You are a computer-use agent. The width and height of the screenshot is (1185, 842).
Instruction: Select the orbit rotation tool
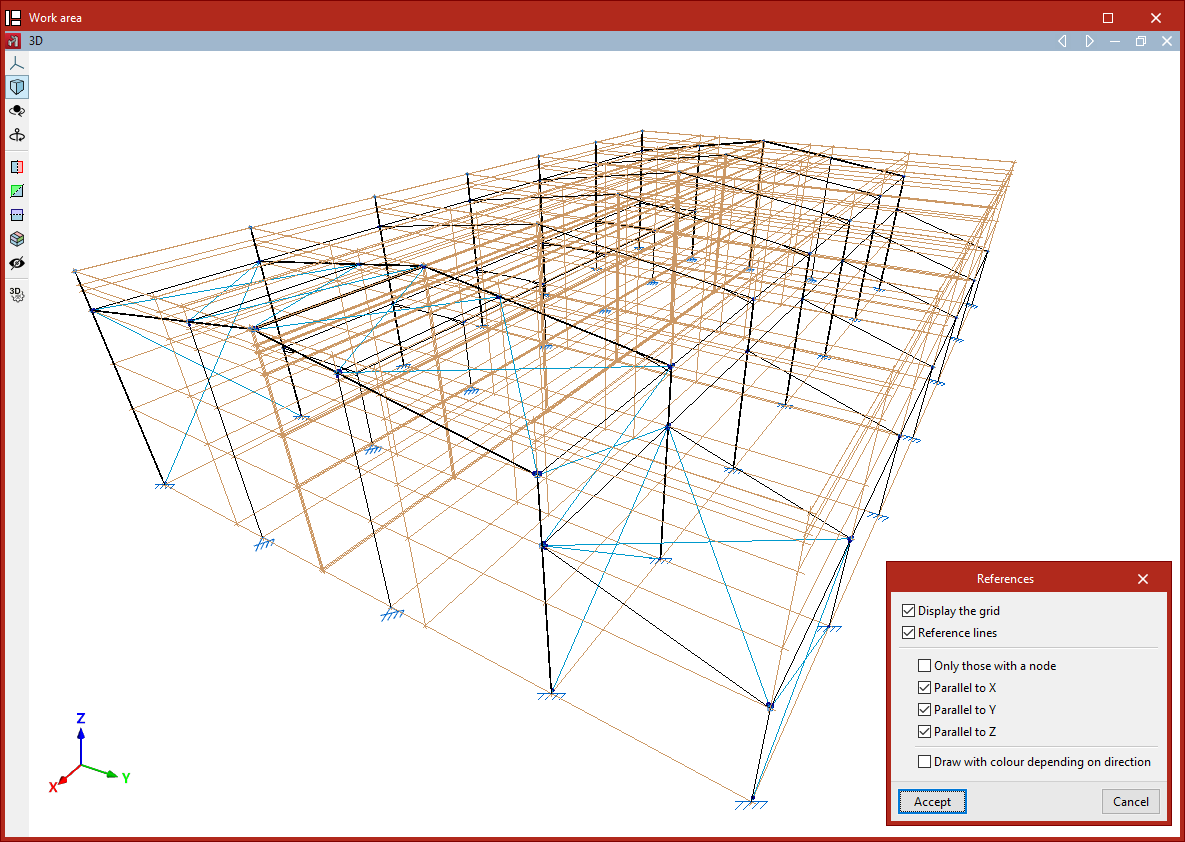pyautogui.click(x=16, y=111)
